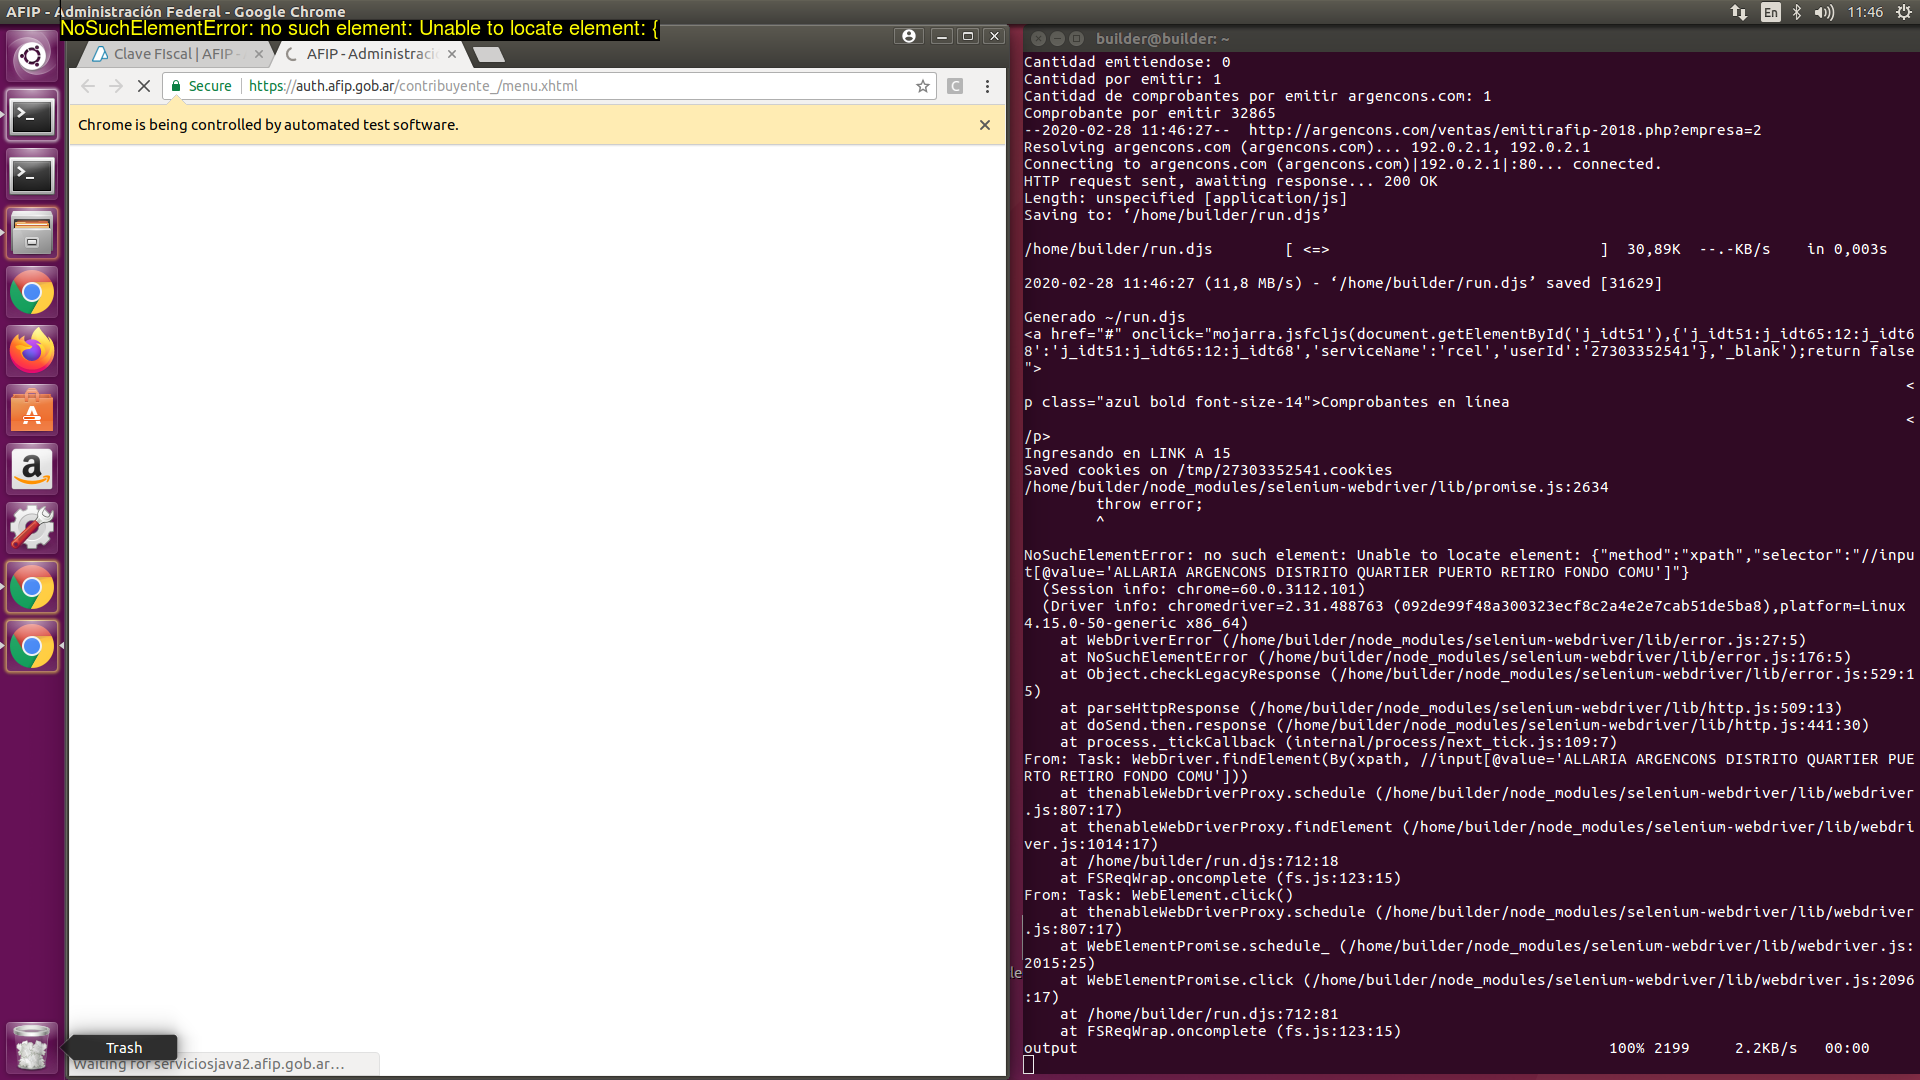Open the sound volume indicator

[x=1824, y=12]
